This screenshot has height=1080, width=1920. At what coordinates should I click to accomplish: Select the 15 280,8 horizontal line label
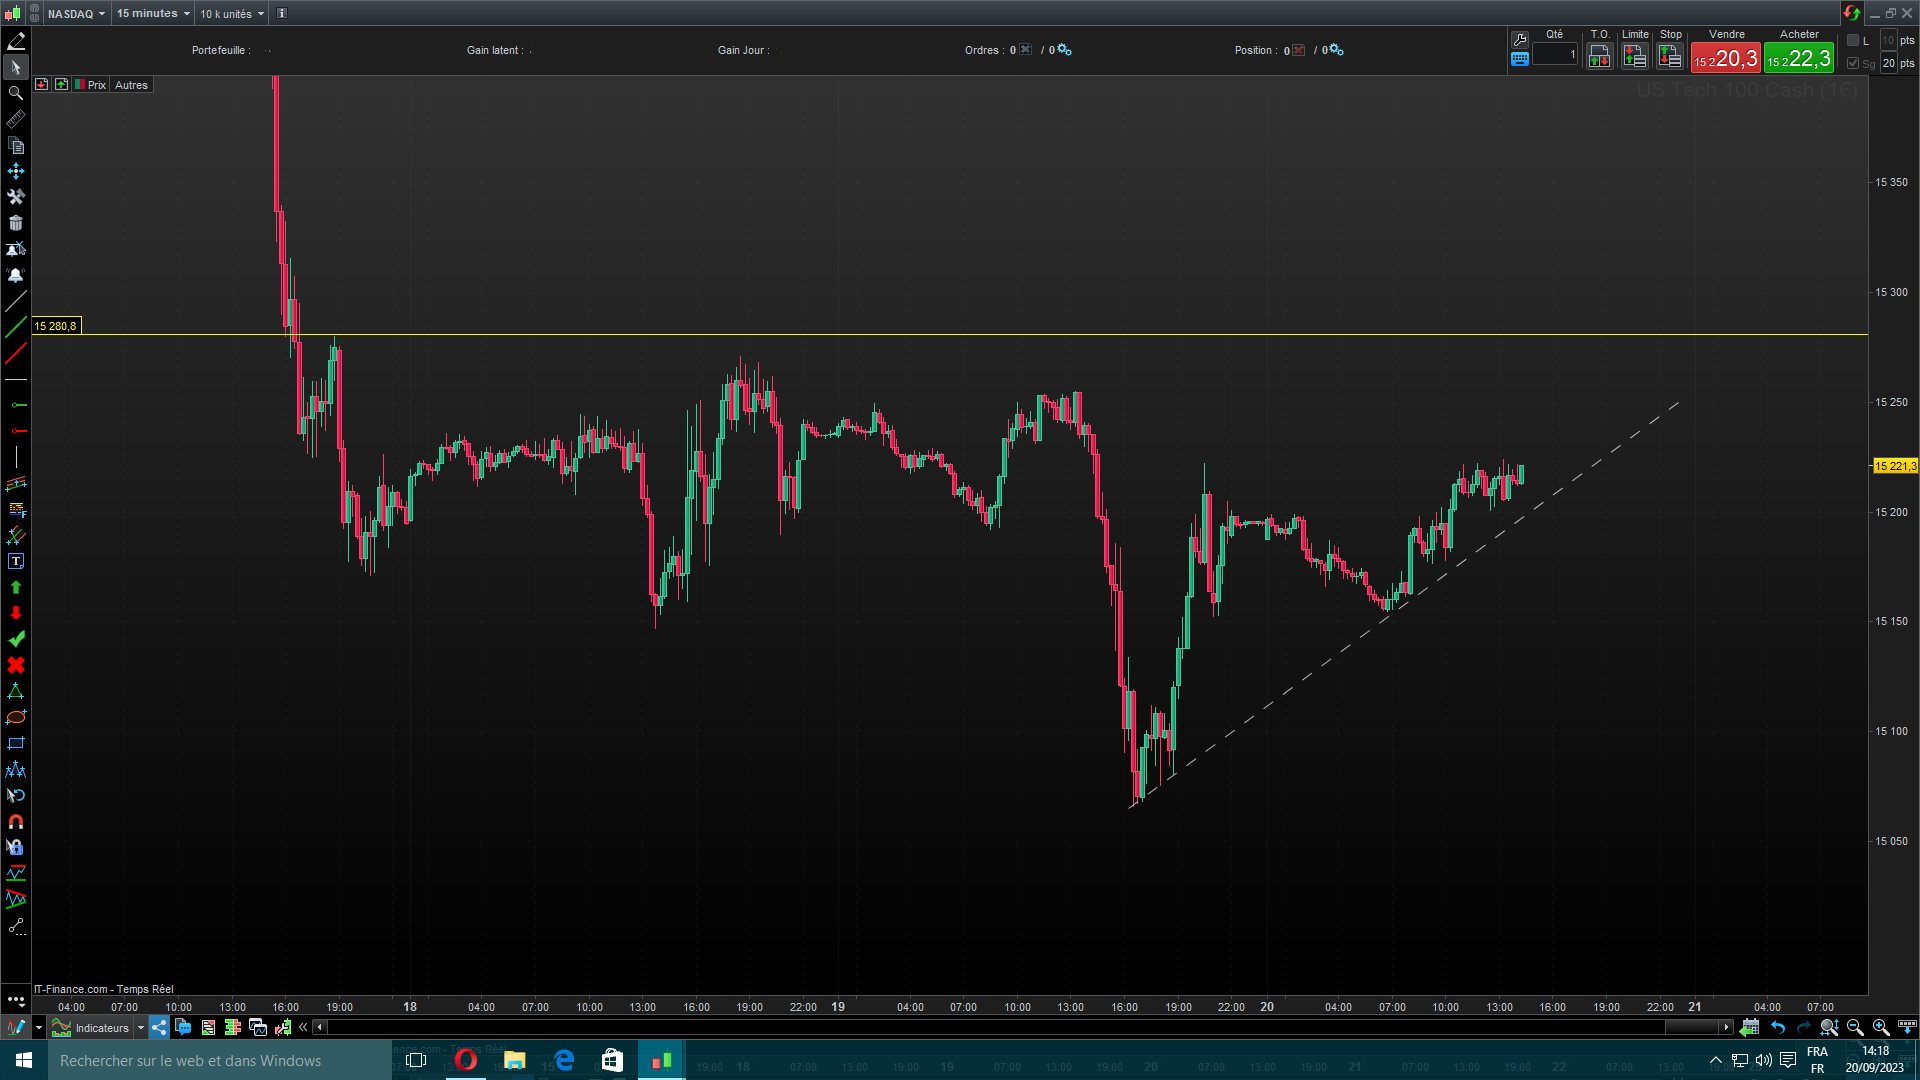pos(56,326)
